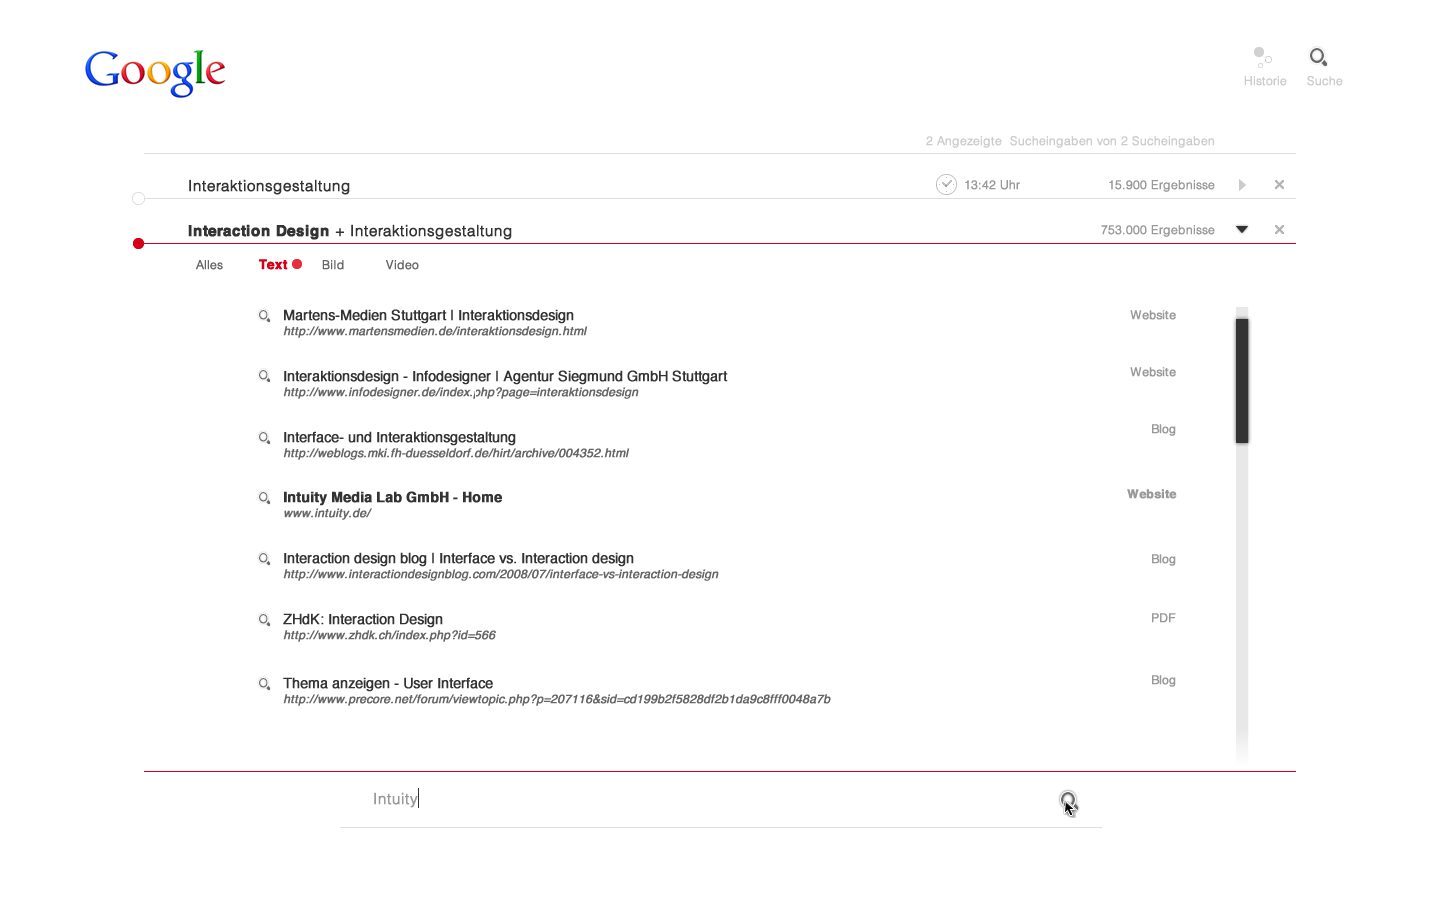Switch to the Video filter tab
1440x900 pixels.
coord(402,265)
